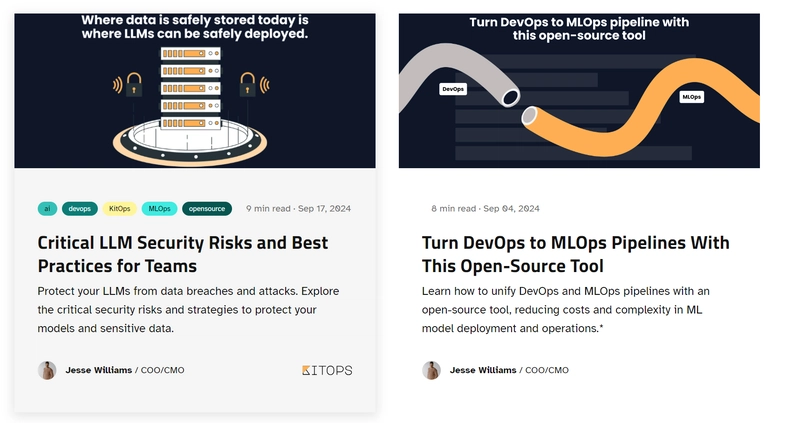The width and height of the screenshot is (800, 423).
Task: Choose the "MLOps" tag pill under the first banner
Action: pos(159,209)
